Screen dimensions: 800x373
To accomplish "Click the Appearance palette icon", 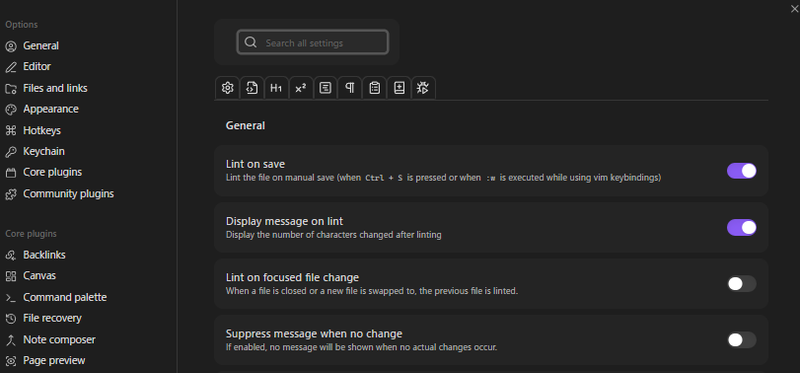I will 11,109.
